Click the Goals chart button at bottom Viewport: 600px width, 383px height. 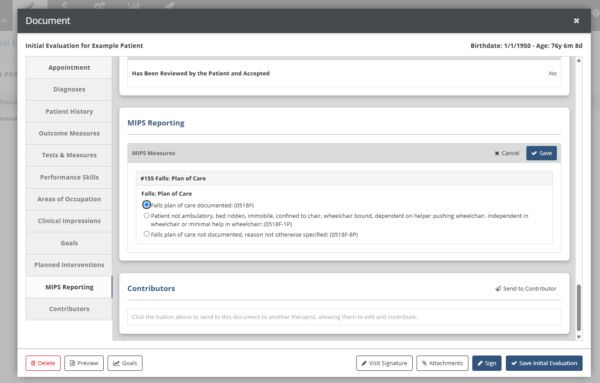pos(125,363)
